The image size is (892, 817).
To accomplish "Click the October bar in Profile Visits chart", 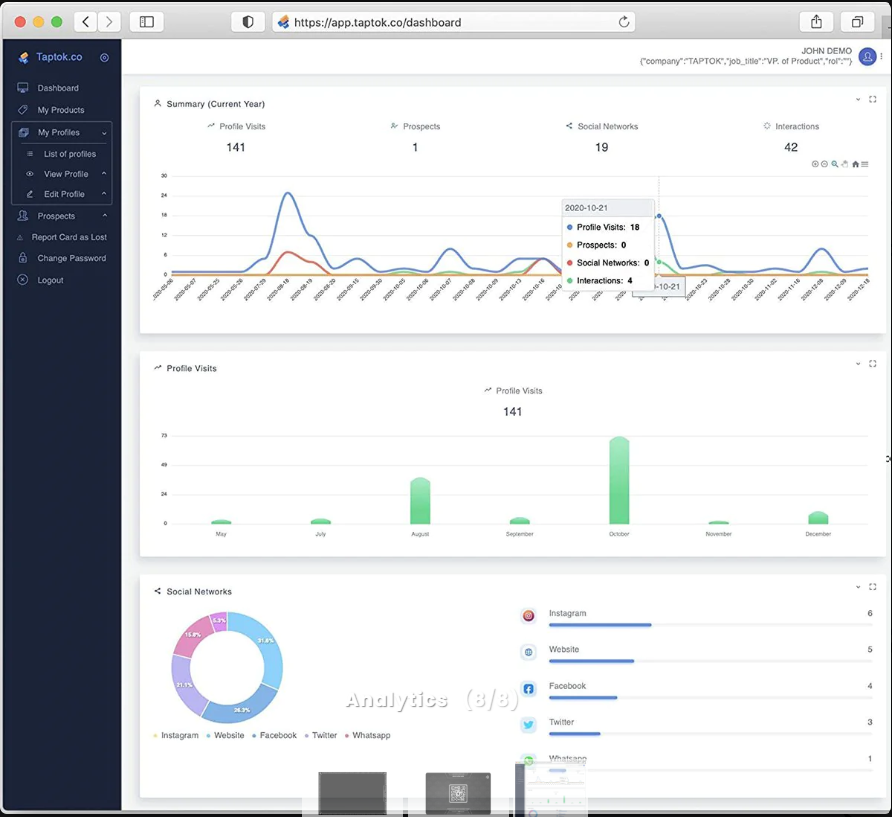I will tap(619, 480).
